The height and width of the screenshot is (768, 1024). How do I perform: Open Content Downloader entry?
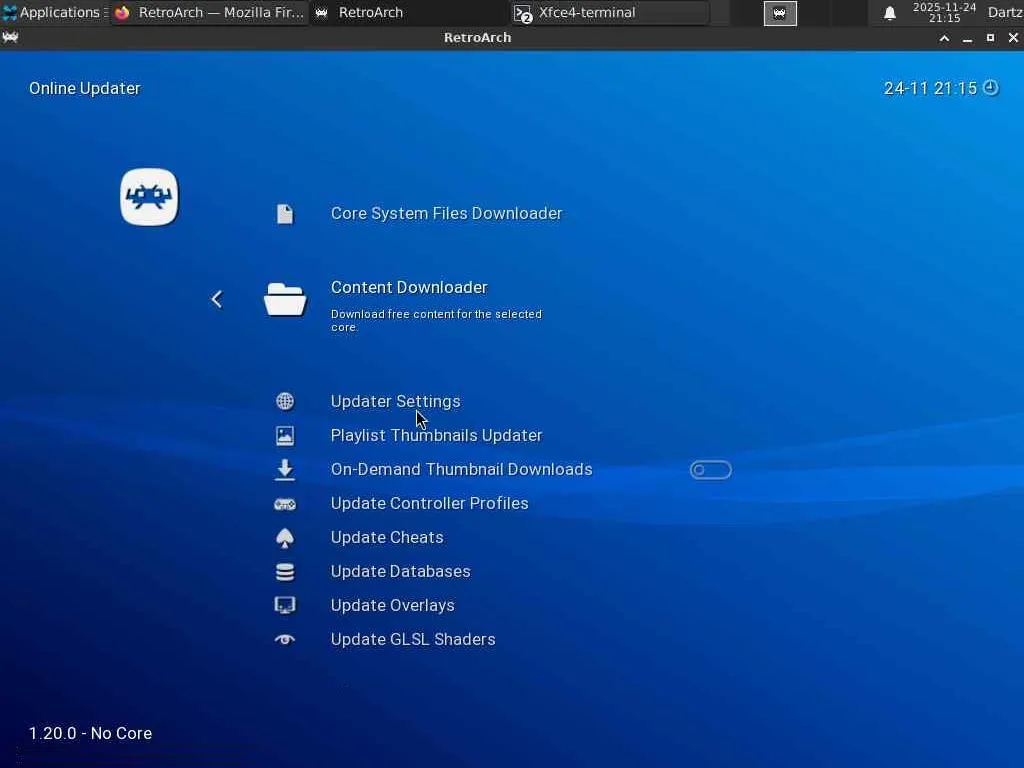(409, 287)
